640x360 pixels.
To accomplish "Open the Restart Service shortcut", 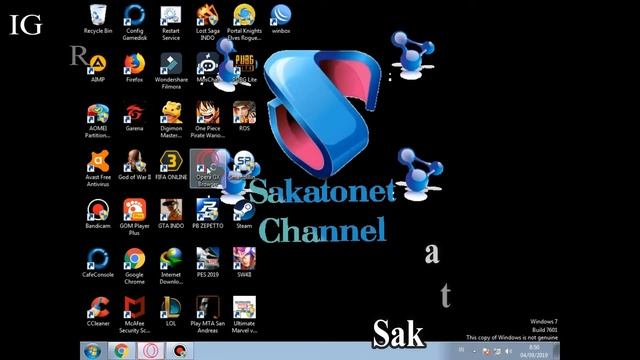I will [171, 22].
